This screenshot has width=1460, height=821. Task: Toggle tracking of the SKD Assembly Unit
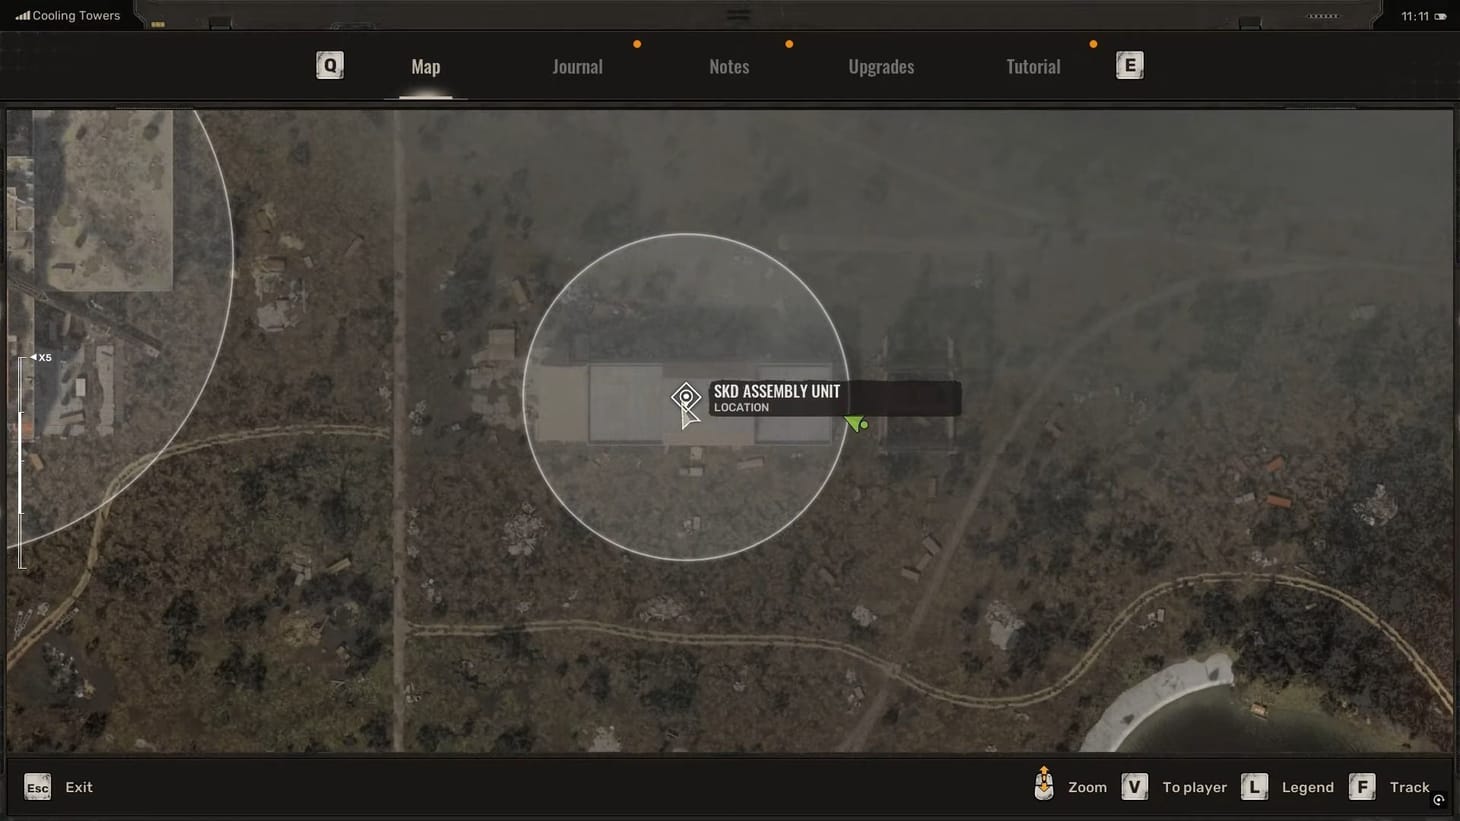[x=1409, y=787]
